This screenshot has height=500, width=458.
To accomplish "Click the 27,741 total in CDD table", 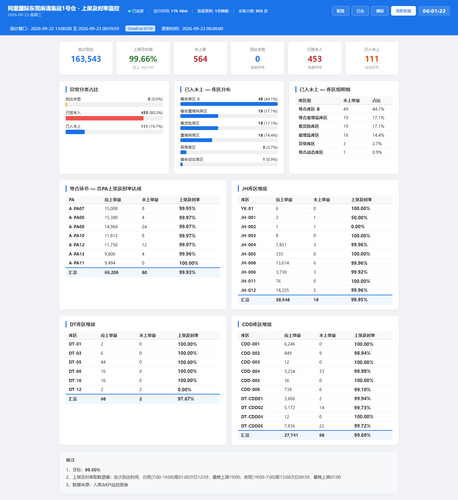I will click(291, 435).
